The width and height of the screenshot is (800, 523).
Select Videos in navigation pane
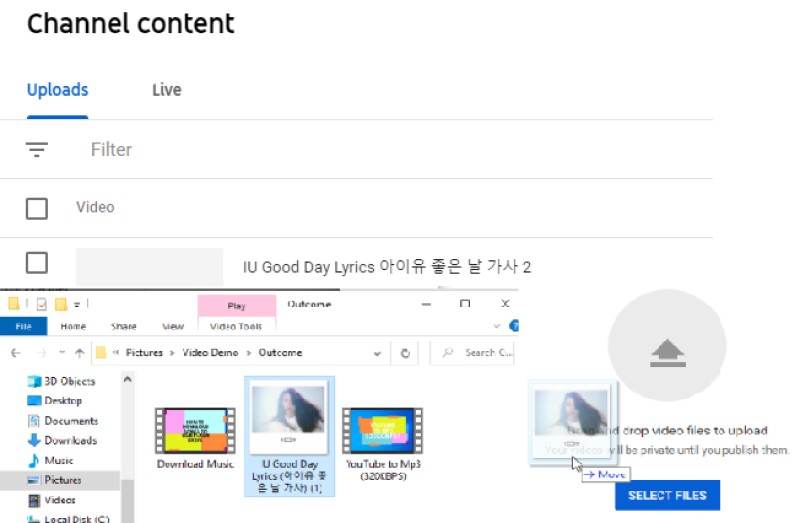[x=52, y=500]
